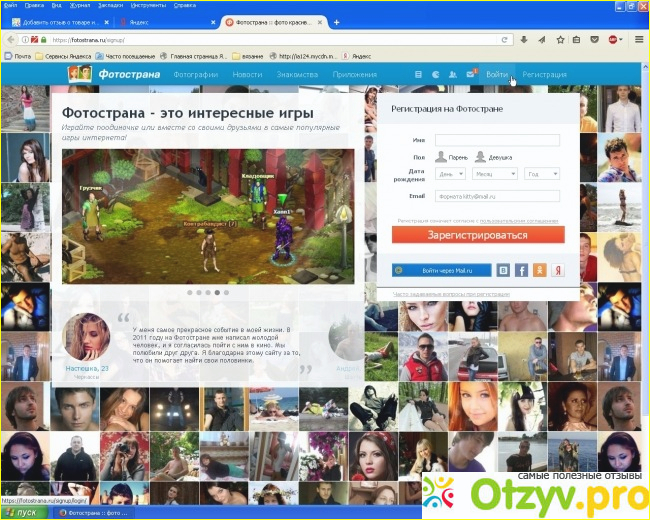Click the first slideshow dot indicator
Screen dimensions: 650x520
pos(190,292)
